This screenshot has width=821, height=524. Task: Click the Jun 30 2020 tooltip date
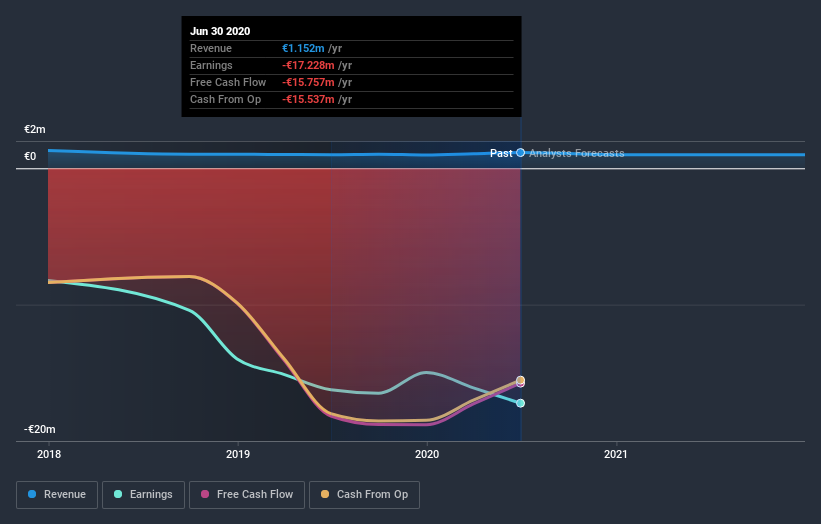coord(220,31)
